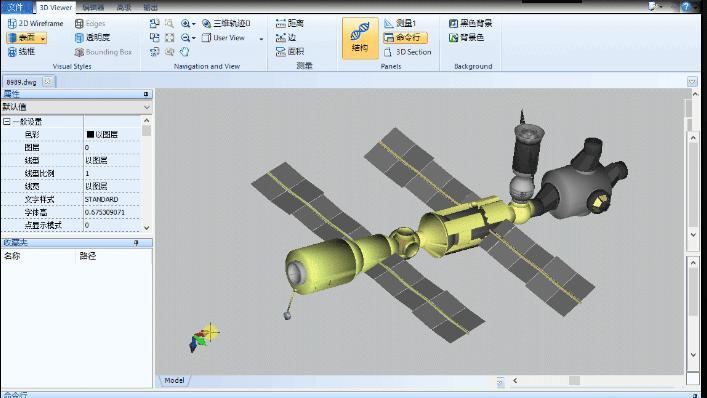
Task: Start the 3D orbit tool
Action: point(226,23)
